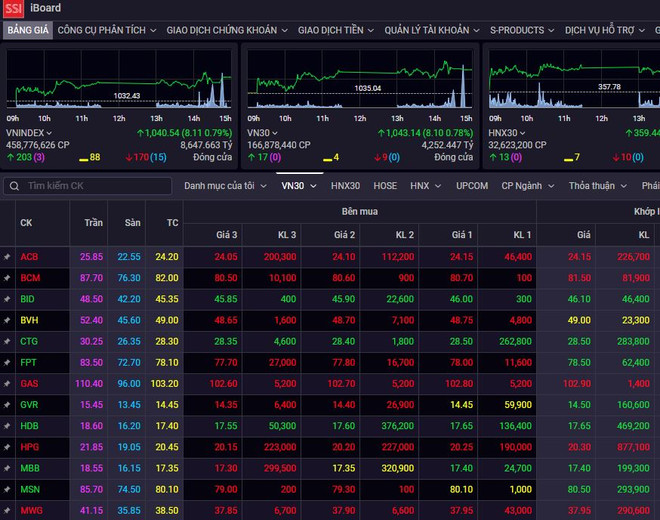Pin the MWG stock row
Viewport: 660px width, 520px height.
[7, 511]
